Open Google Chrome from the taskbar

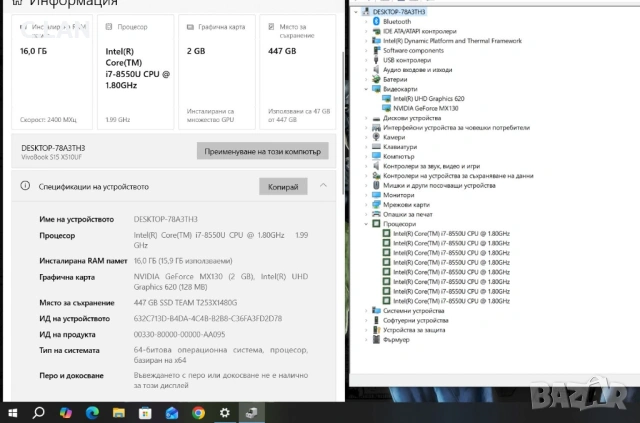(198, 413)
